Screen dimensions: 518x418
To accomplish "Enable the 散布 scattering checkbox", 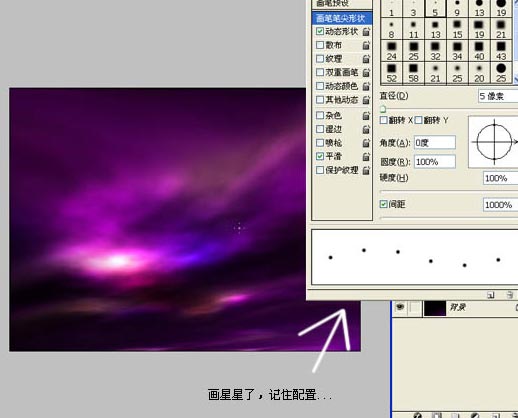I will pos(320,45).
